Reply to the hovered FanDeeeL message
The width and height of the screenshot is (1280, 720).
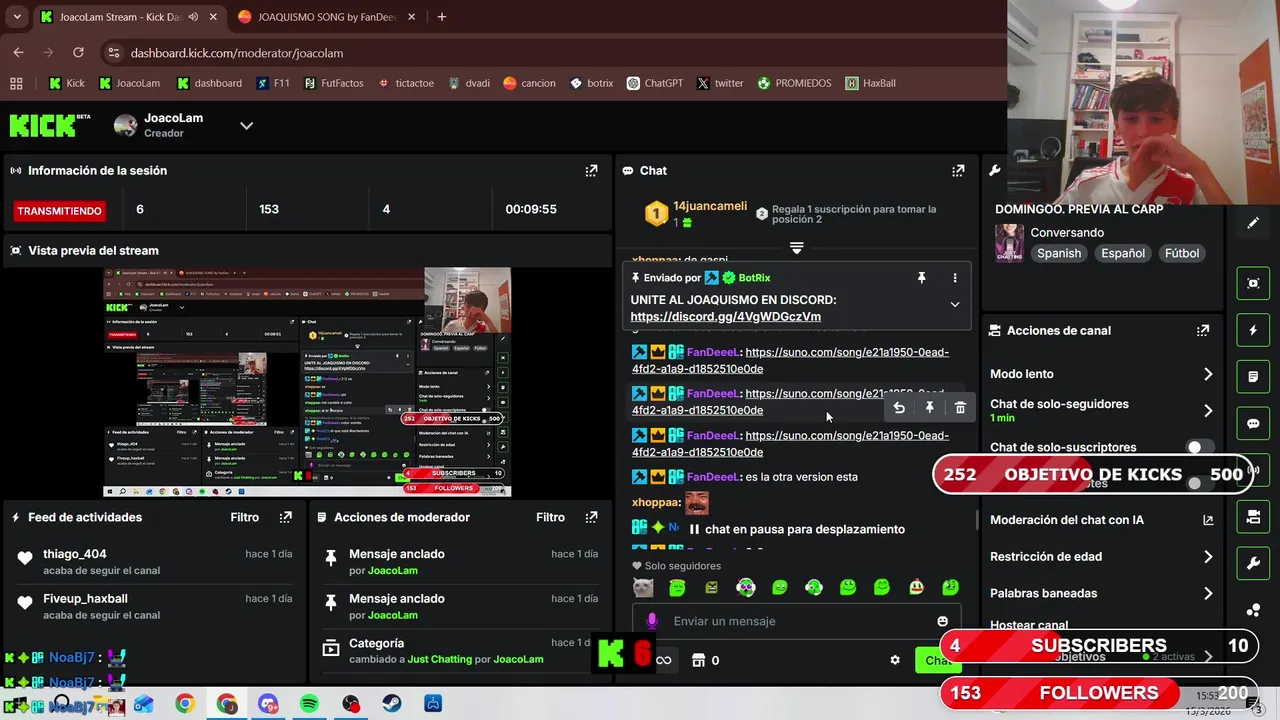point(899,408)
